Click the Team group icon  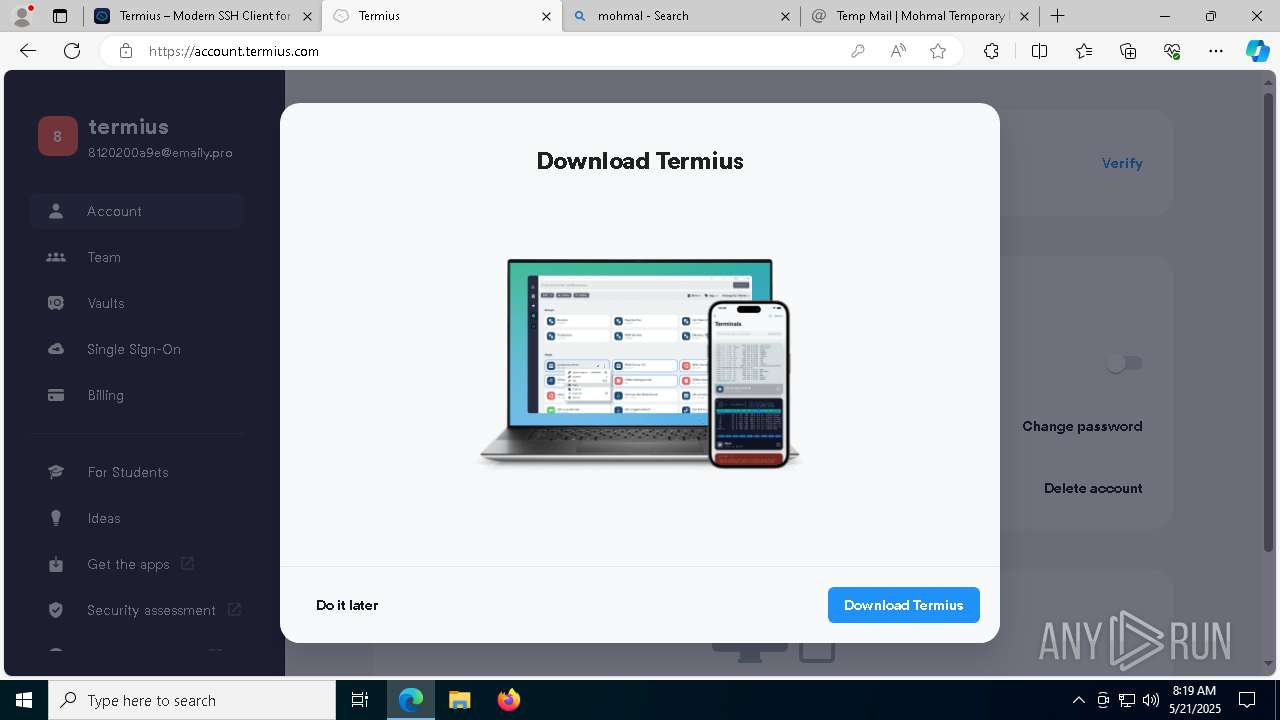[56, 257]
